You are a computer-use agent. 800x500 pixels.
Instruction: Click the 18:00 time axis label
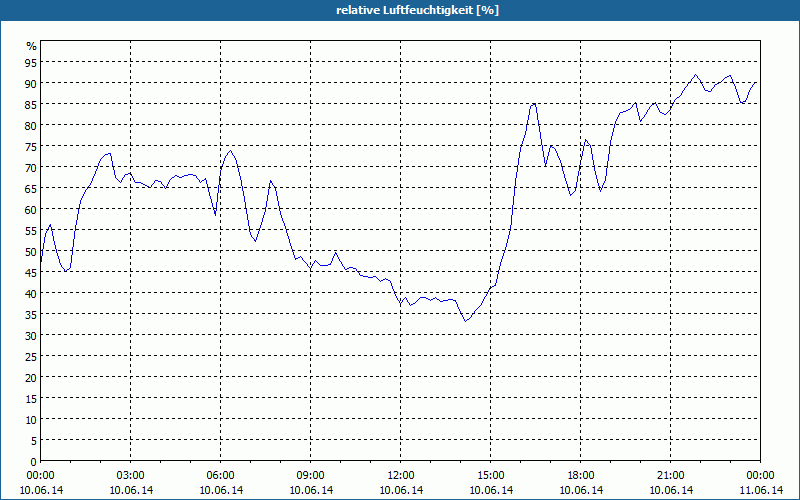point(581,476)
